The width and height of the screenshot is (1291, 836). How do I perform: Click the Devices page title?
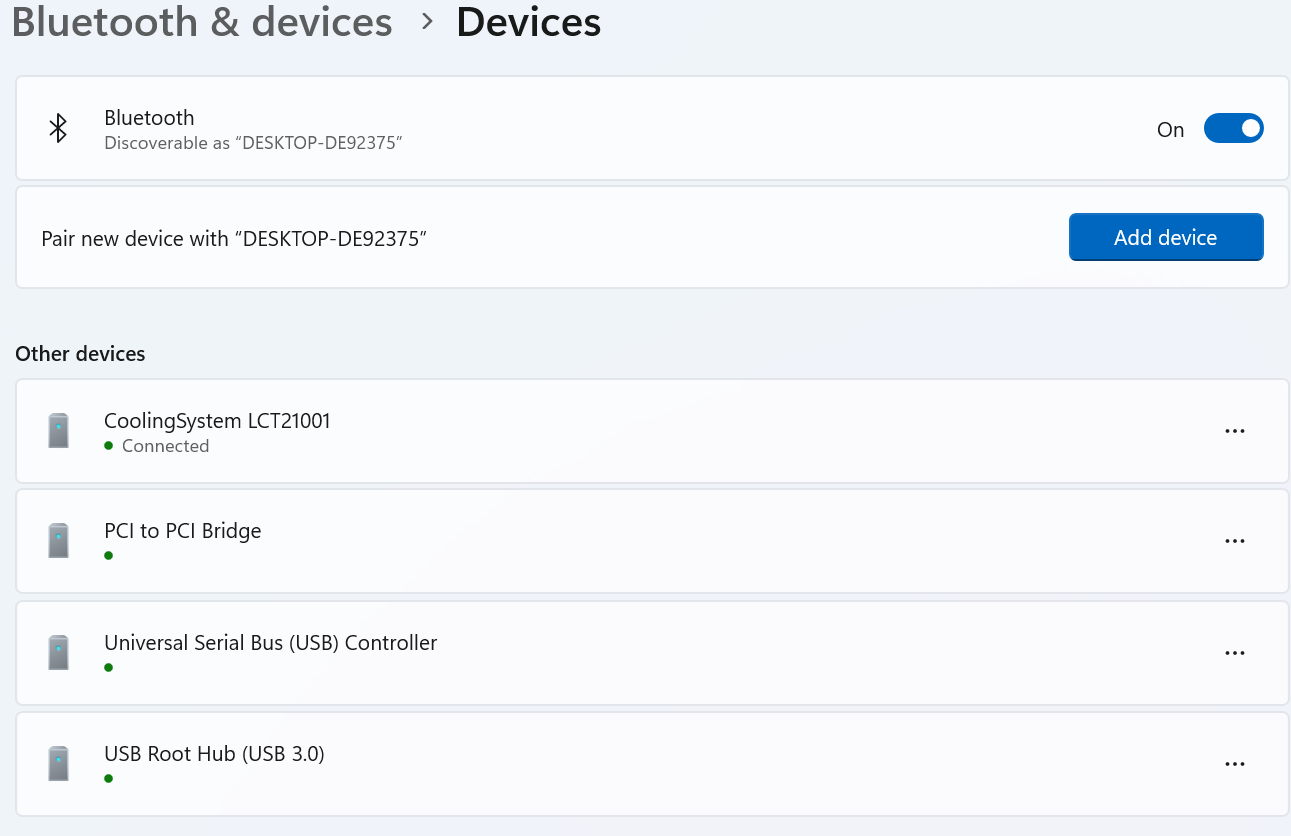529,22
